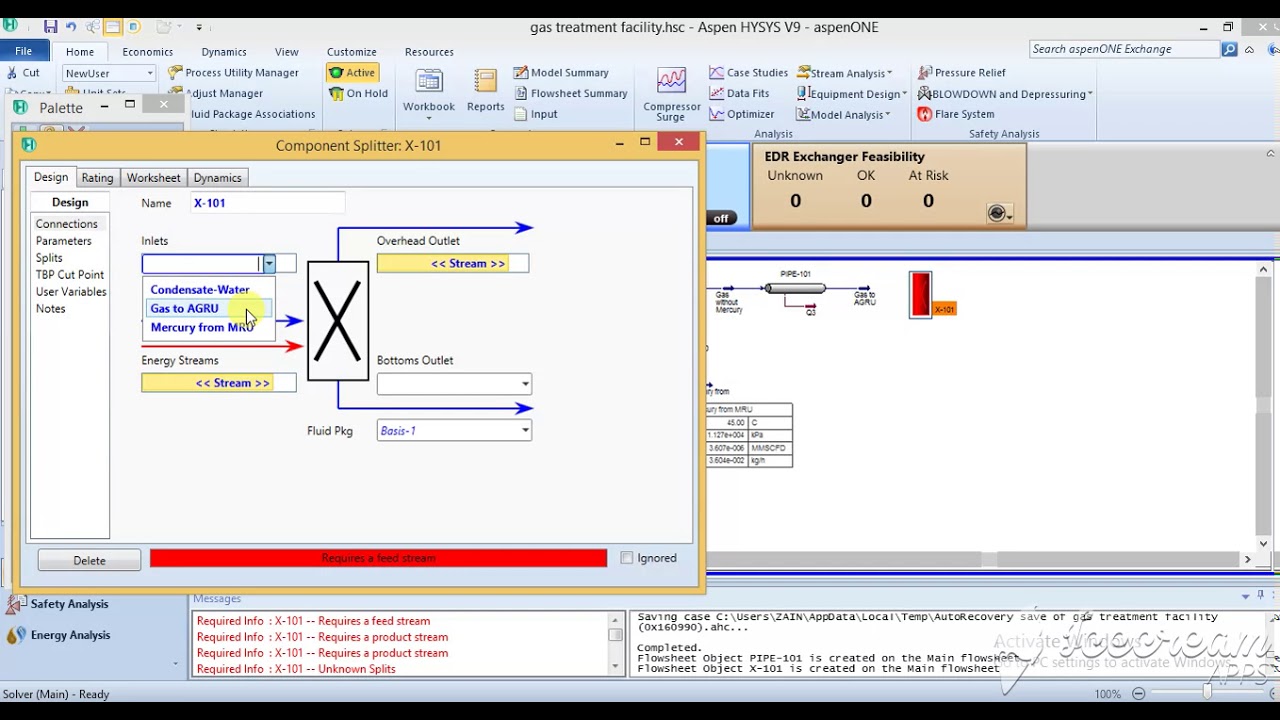
Task: Open Model Summary
Action: coord(561,72)
